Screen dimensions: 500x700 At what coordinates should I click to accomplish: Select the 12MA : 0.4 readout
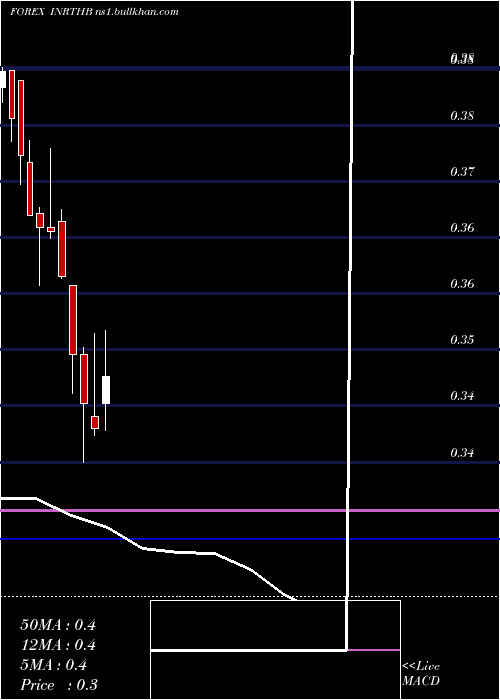coord(58,645)
